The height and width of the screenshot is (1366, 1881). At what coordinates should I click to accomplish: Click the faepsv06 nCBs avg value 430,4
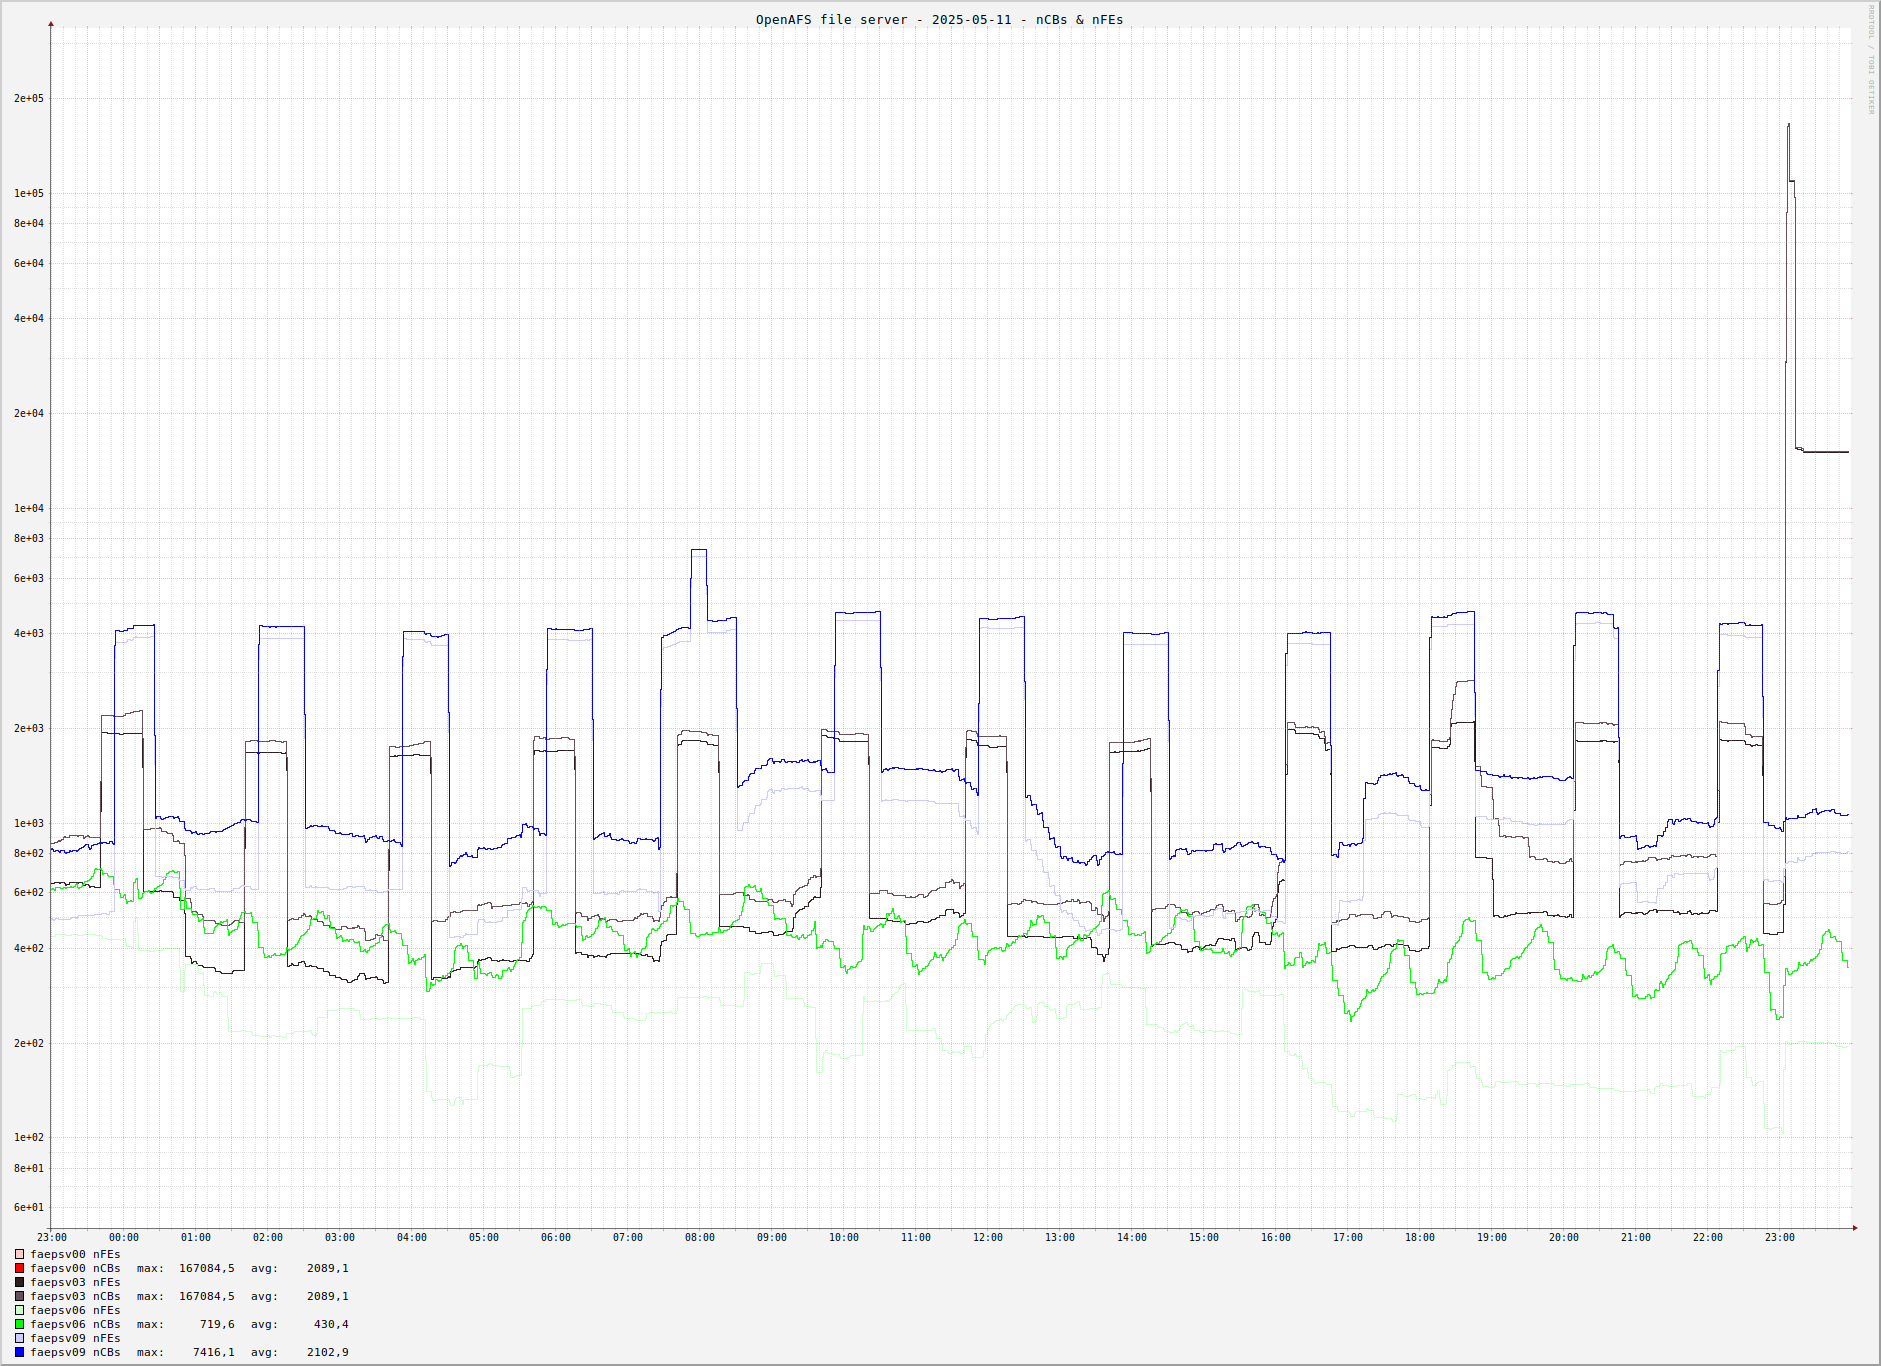point(331,1324)
